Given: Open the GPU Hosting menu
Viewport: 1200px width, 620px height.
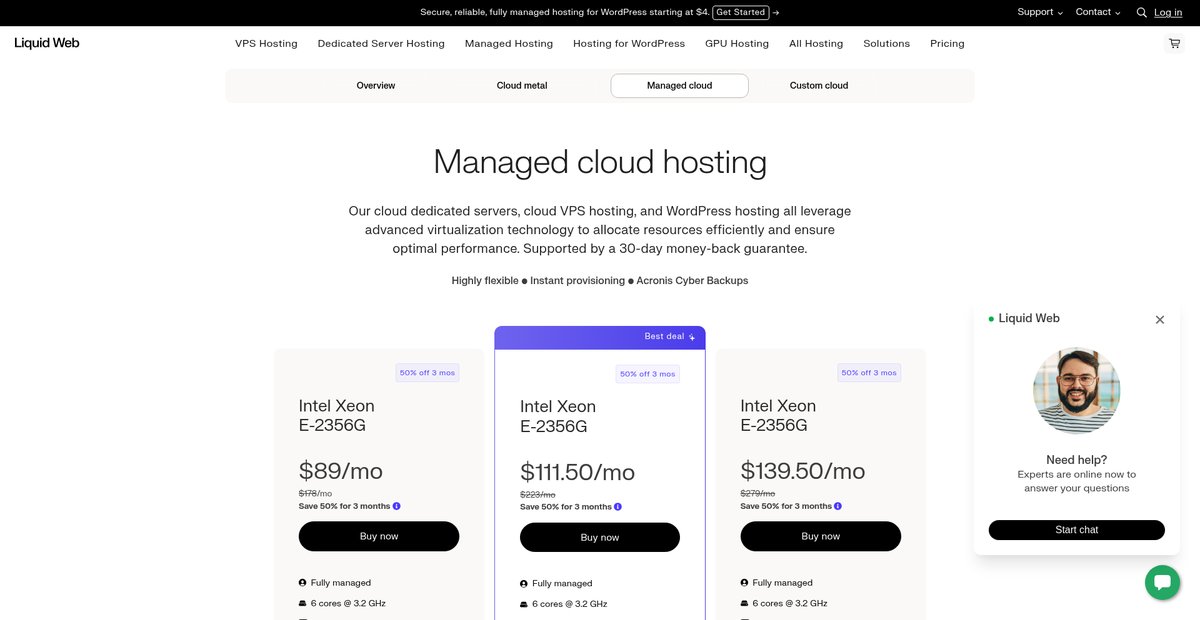Looking at the screenshot, I should [737, 44].
